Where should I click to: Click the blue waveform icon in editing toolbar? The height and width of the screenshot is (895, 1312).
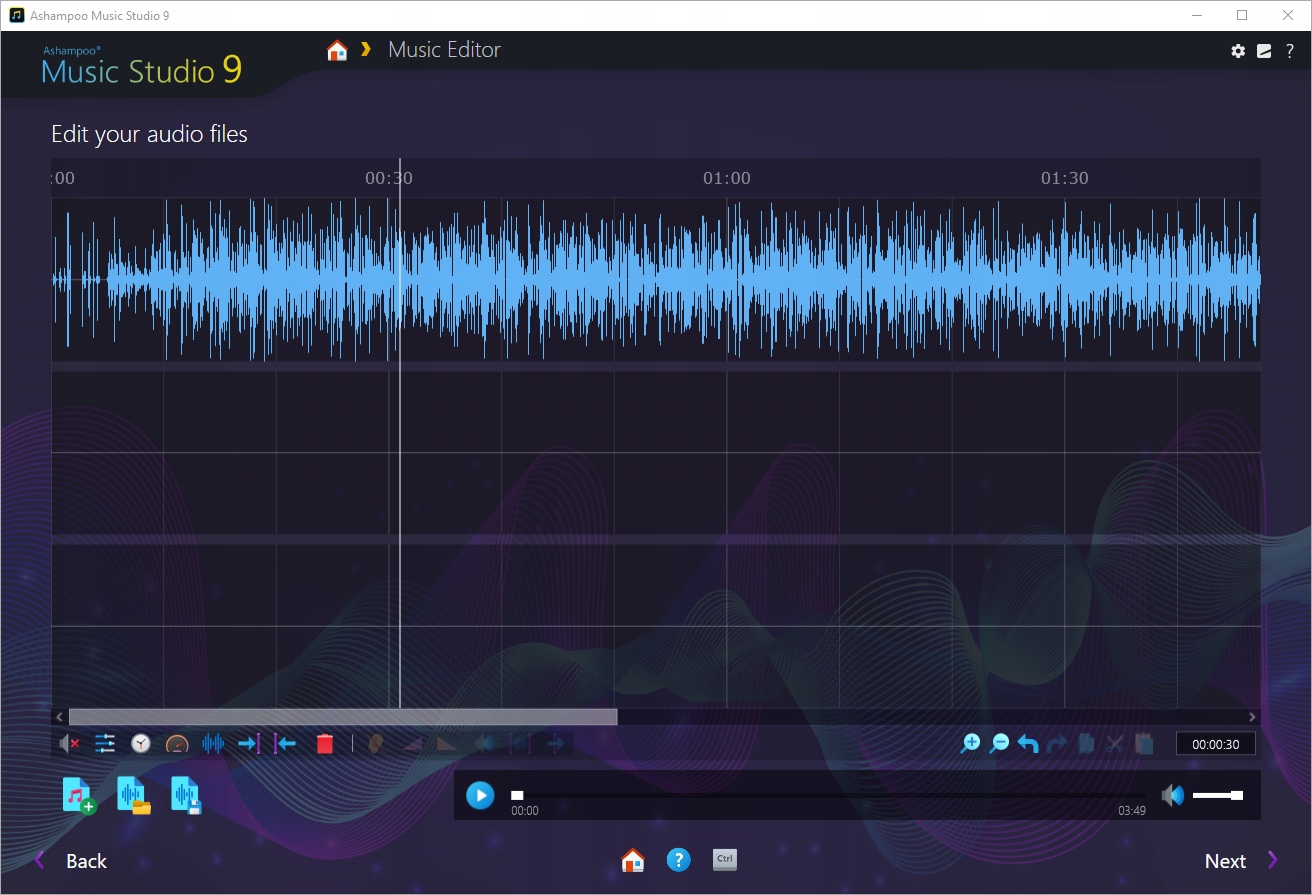213,744
